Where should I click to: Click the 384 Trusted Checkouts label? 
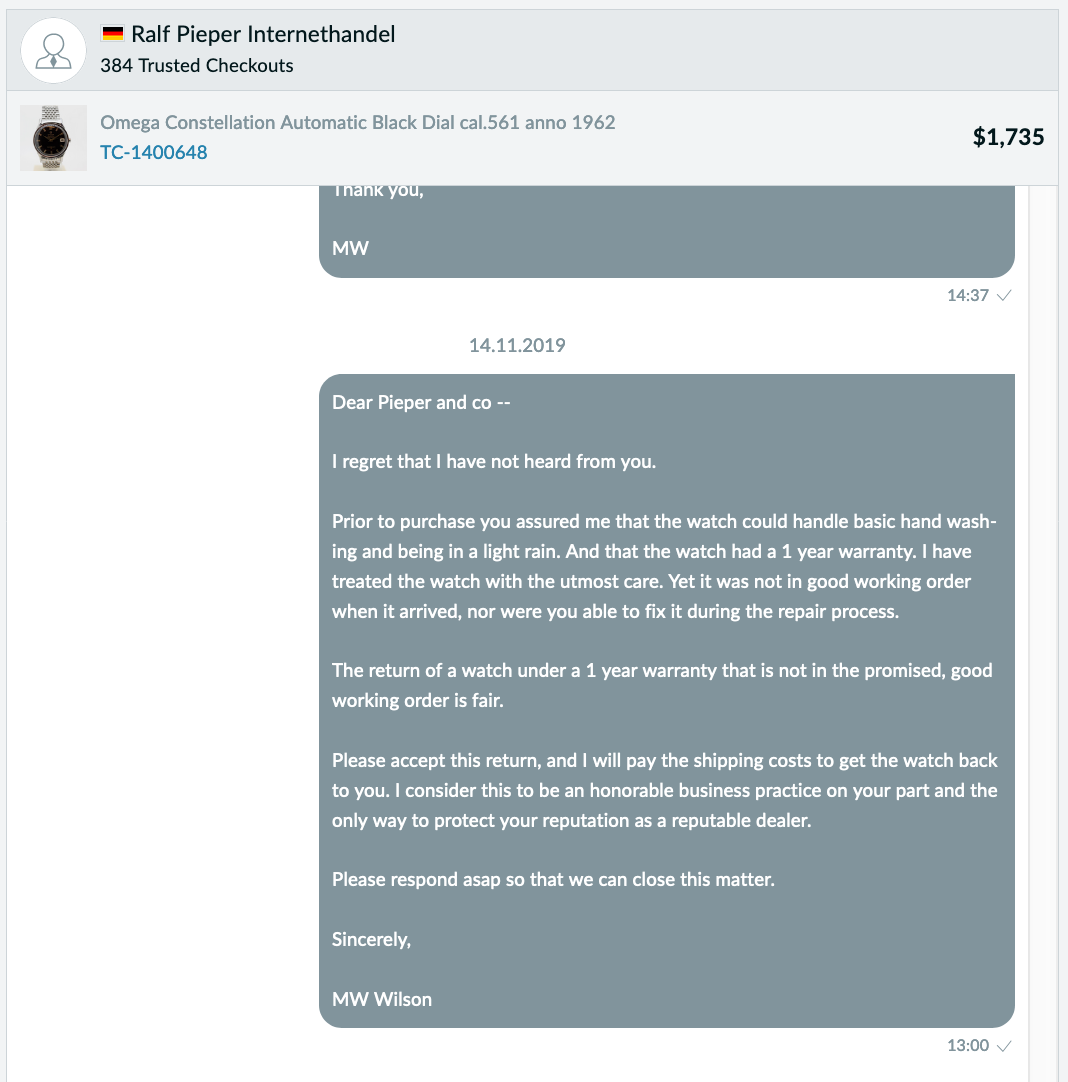pyautogui.click(x=197, y=66)
